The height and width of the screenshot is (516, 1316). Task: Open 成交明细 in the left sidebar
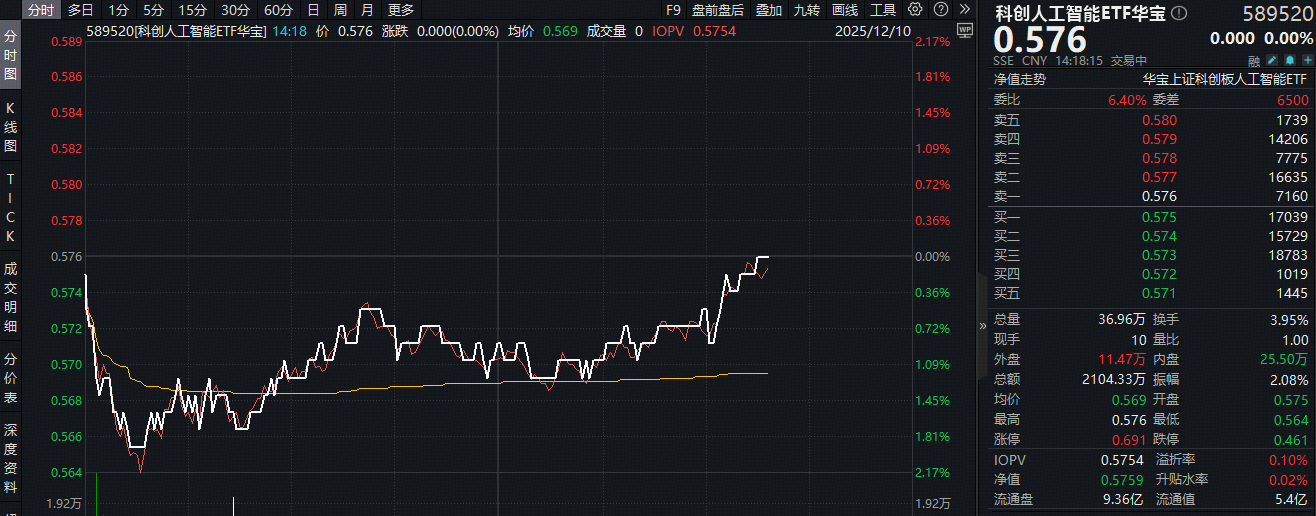pyautogui.click(x=11, y=299)
